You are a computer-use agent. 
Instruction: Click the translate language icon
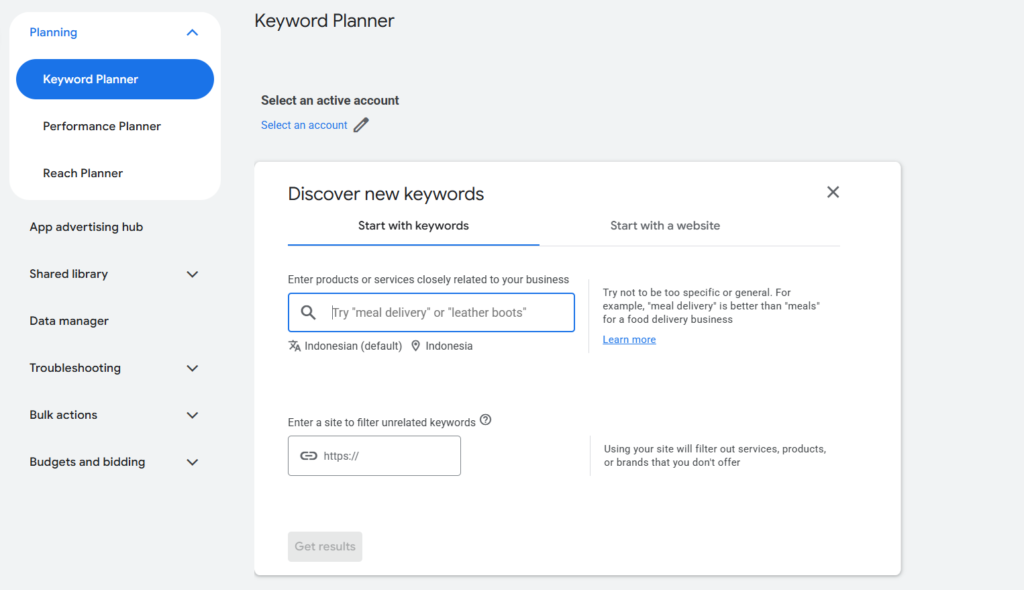295,346
